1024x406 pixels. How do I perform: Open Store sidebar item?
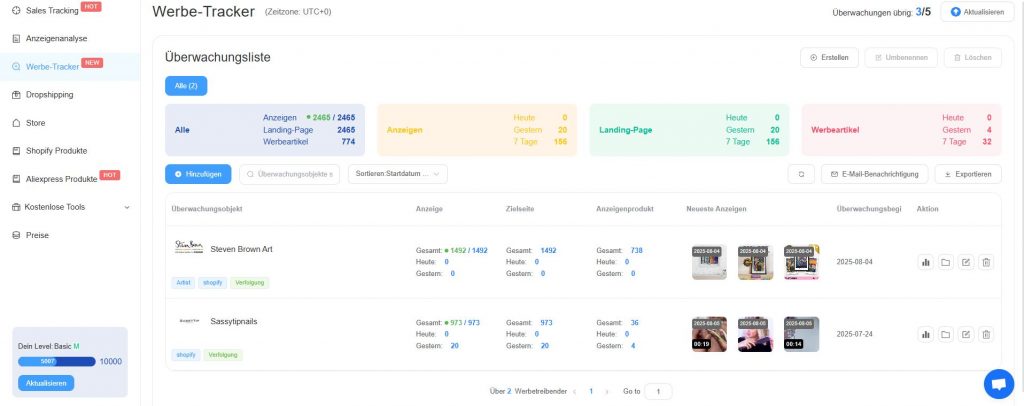click(x=35, y=123)
